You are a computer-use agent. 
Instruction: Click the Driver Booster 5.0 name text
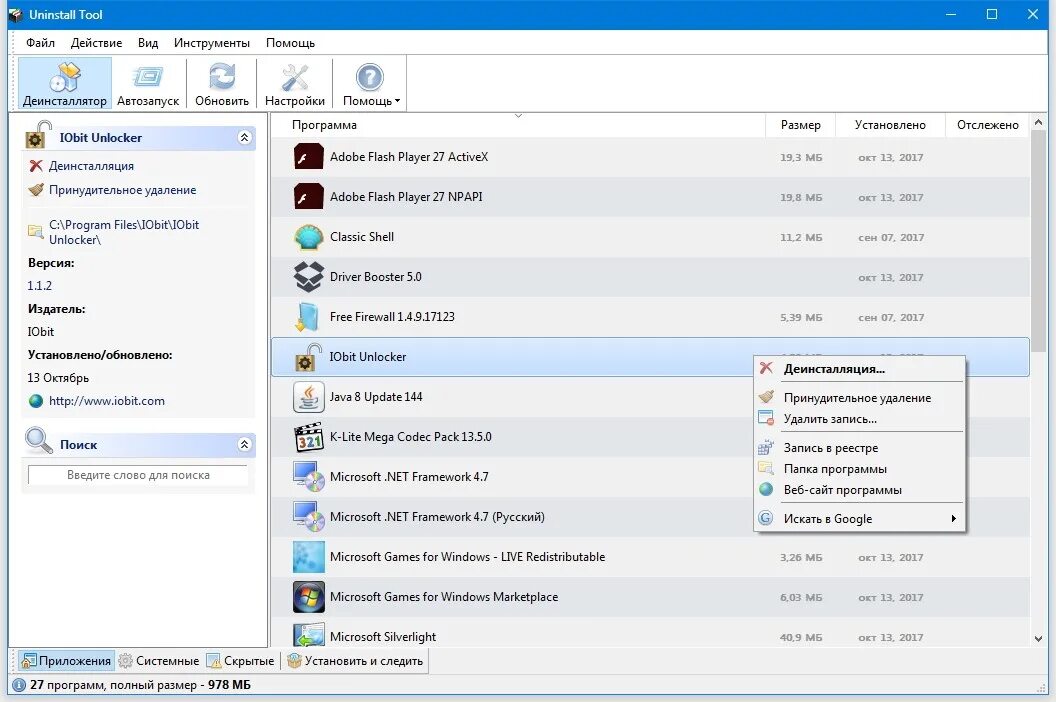click(375, 277)
